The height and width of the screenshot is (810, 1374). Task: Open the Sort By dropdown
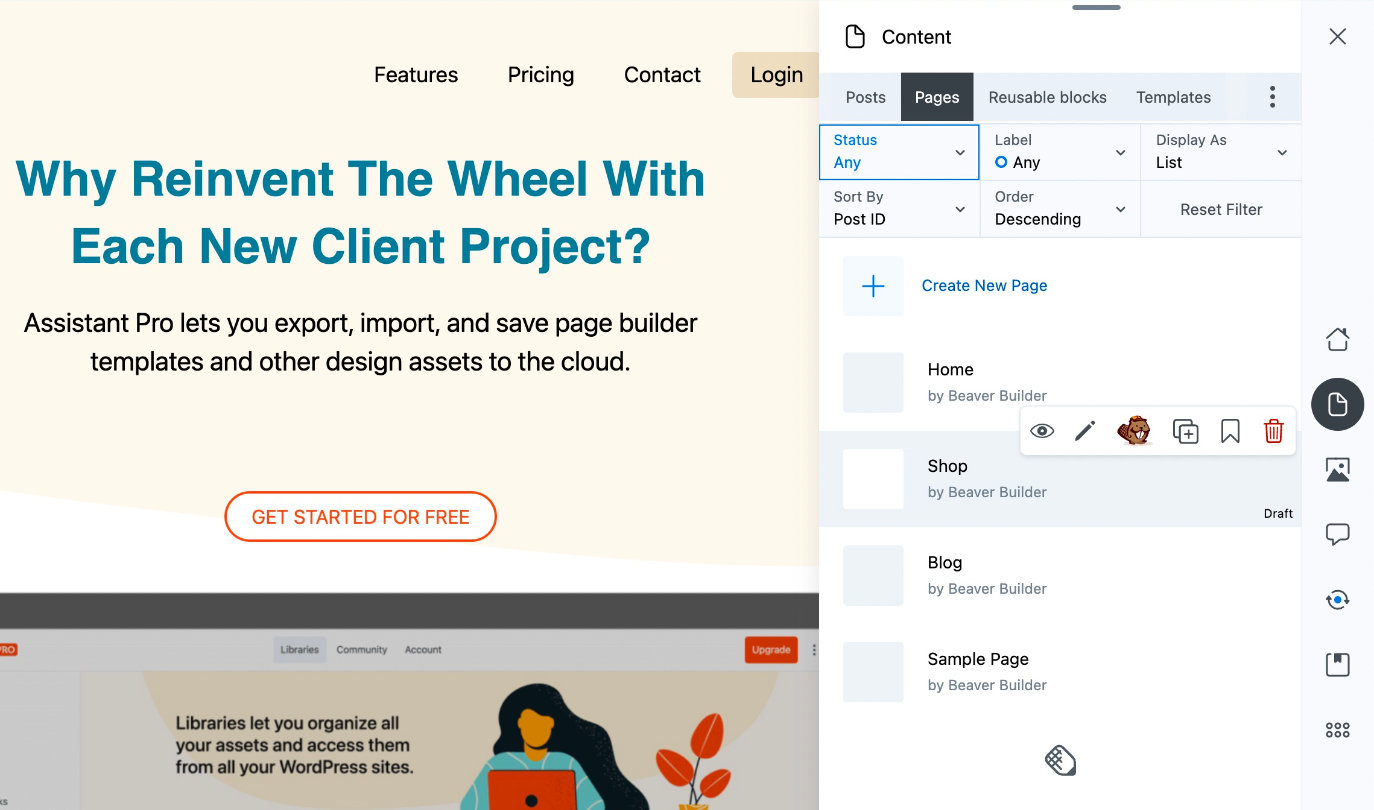tap(898, 209)
